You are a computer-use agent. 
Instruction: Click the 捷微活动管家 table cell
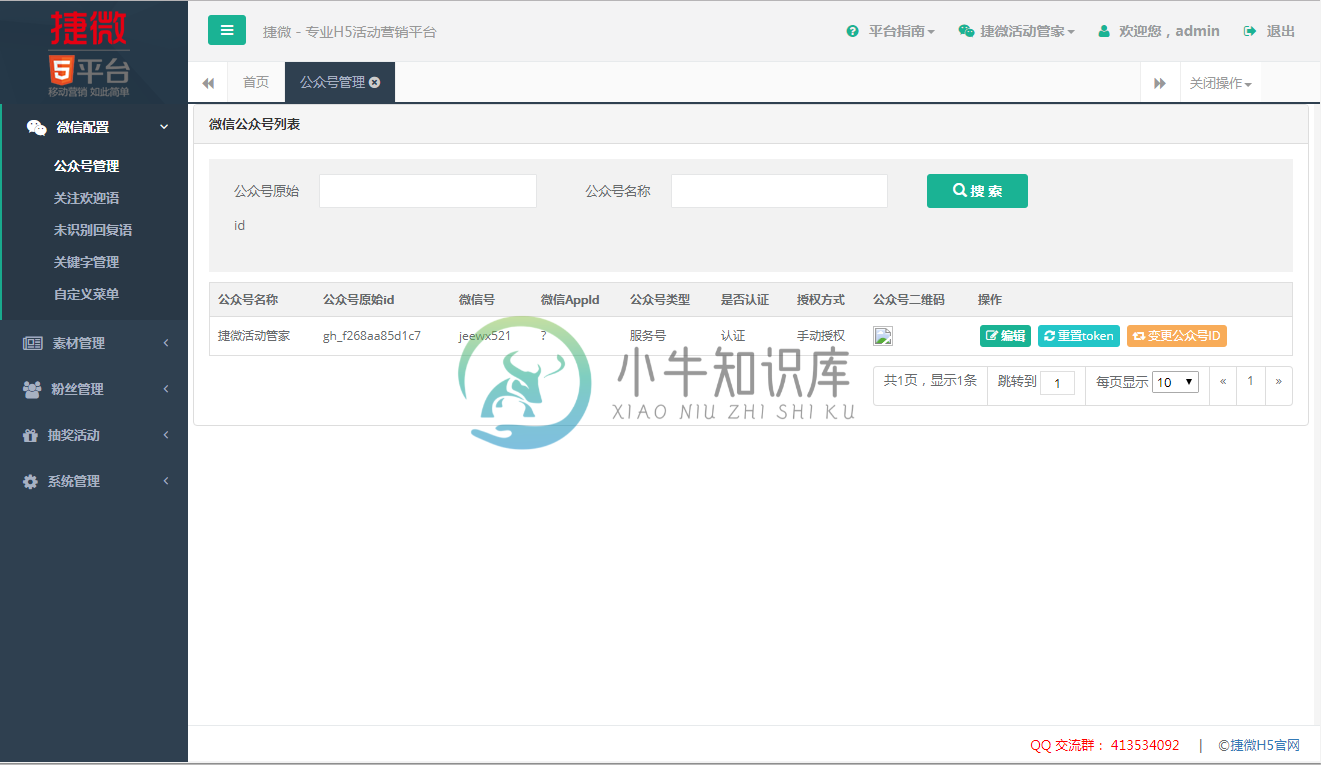tap(254, 336)
